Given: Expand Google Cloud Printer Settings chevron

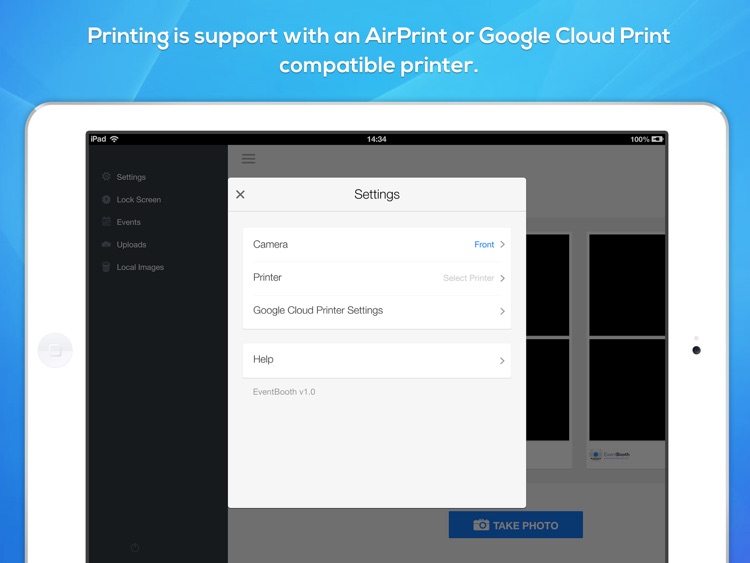Looking at the screenshot, I should [502, 311].
